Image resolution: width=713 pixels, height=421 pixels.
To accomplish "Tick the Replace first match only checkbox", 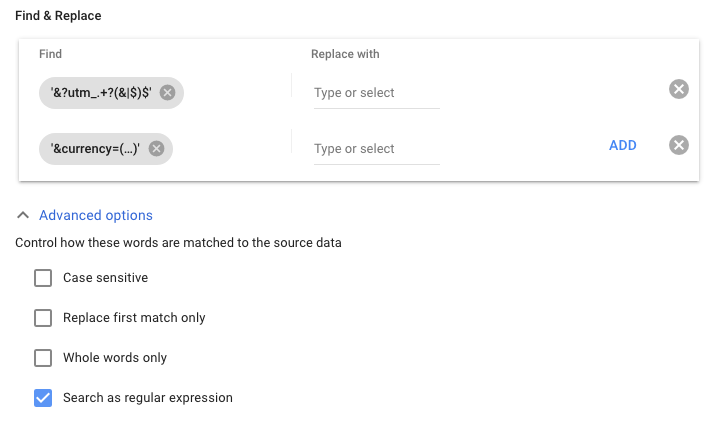I will point(43,318).
